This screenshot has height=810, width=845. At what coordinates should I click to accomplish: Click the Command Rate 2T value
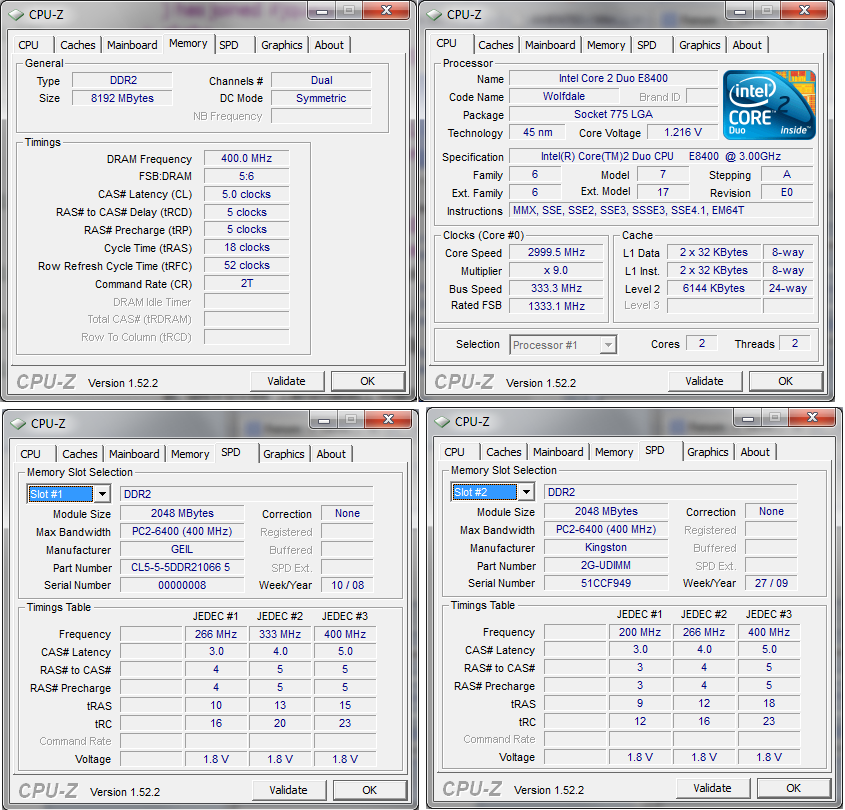[247, 283]
